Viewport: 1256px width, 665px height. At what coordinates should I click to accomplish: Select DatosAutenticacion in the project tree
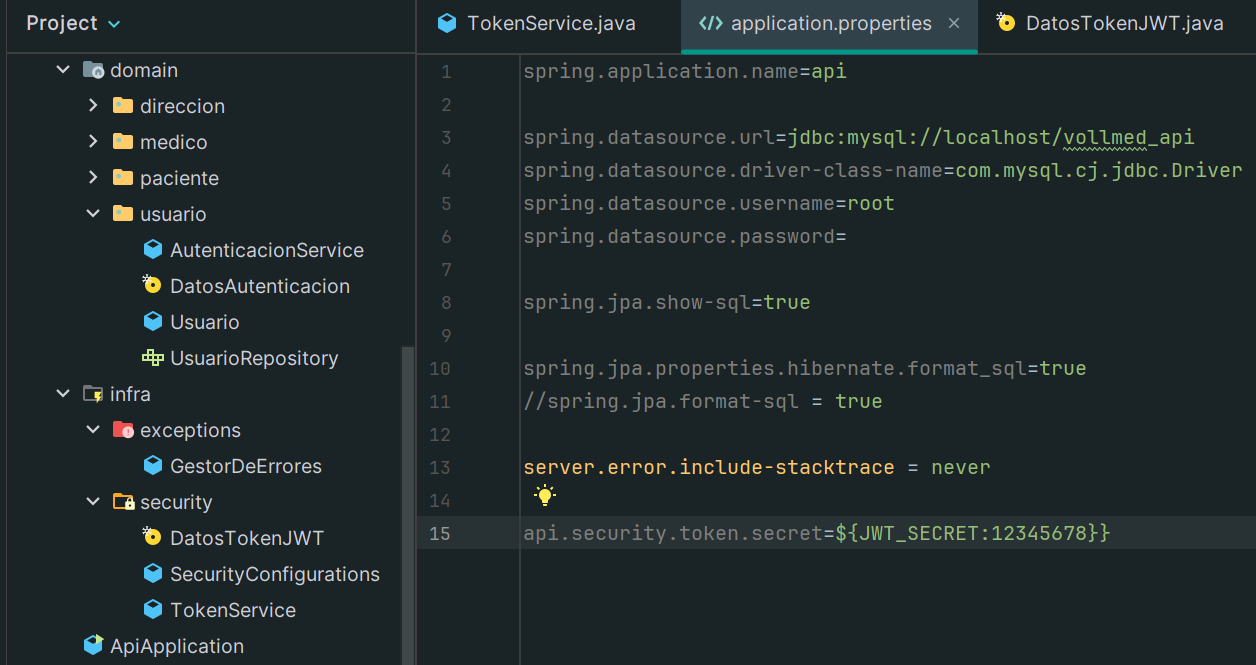click(260, 286)
